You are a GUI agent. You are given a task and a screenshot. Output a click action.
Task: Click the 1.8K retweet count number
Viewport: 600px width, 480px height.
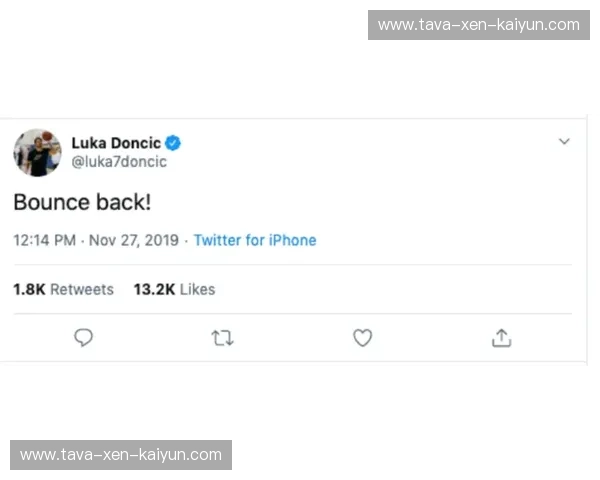tap(29, 289)
